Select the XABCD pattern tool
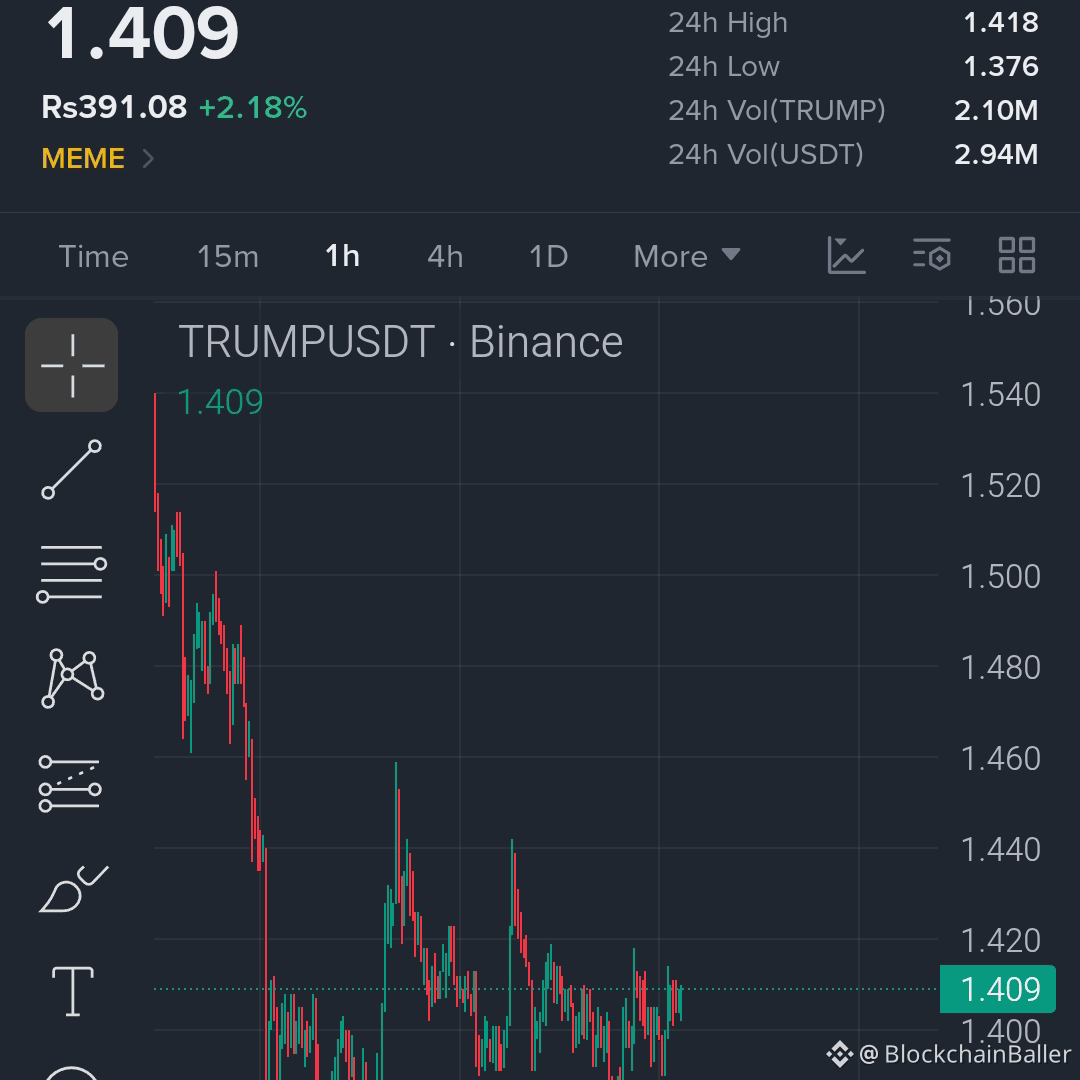1080x1080 pixels. click(72, 678)
